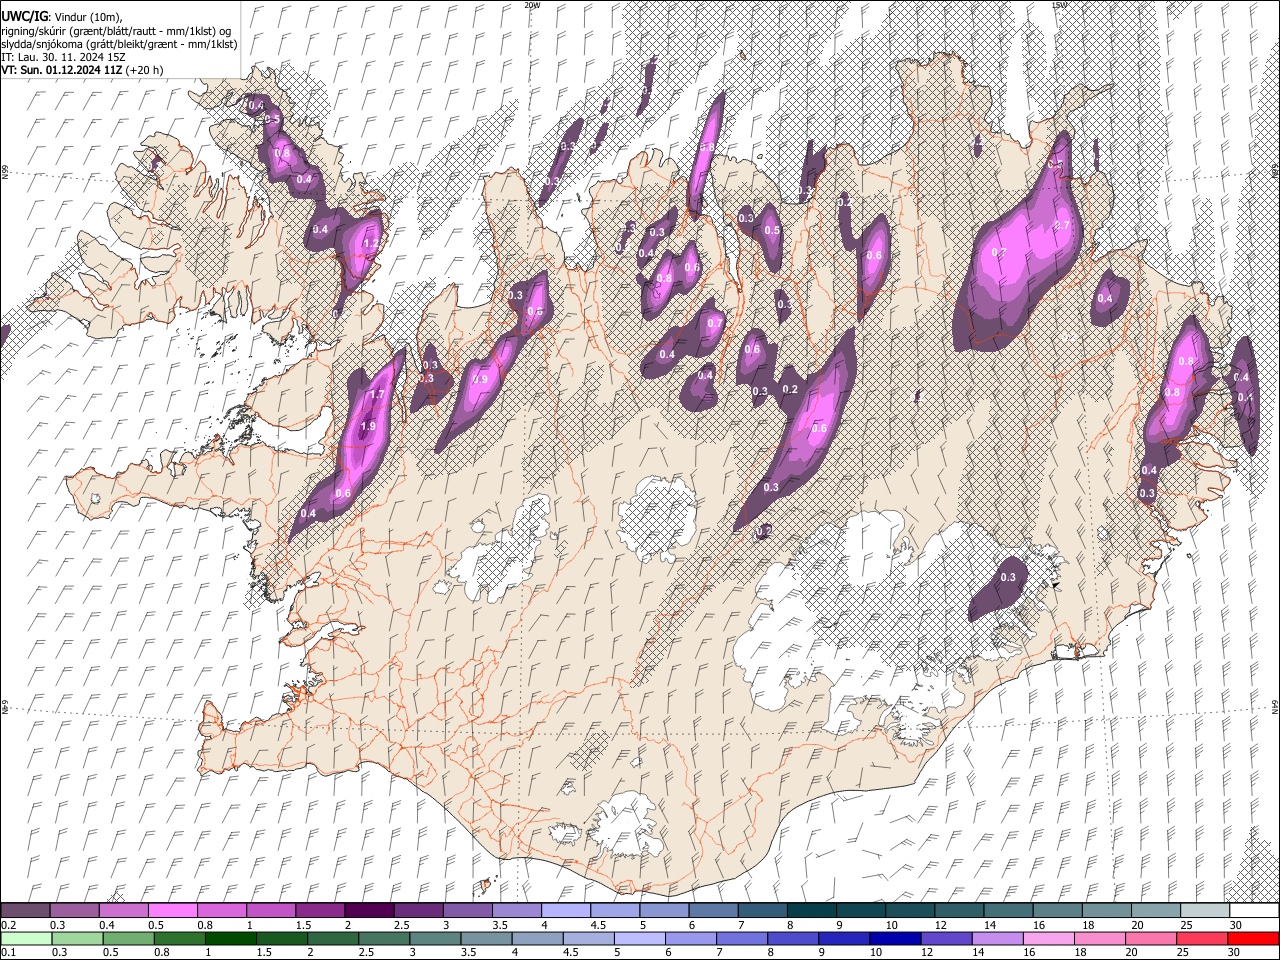Select the pale grey upper swatch labeled 25
This screenshot has width=1280, height=960.
pyautogui.click(x=1205, y=911)
